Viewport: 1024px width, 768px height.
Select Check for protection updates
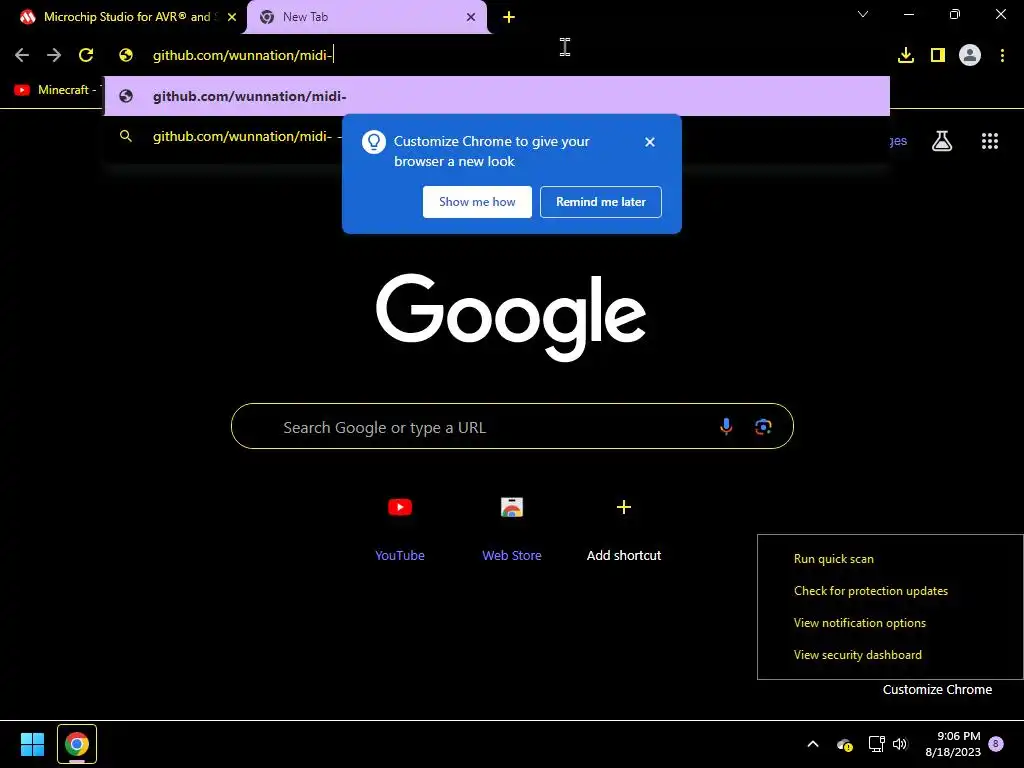(871, 591)
